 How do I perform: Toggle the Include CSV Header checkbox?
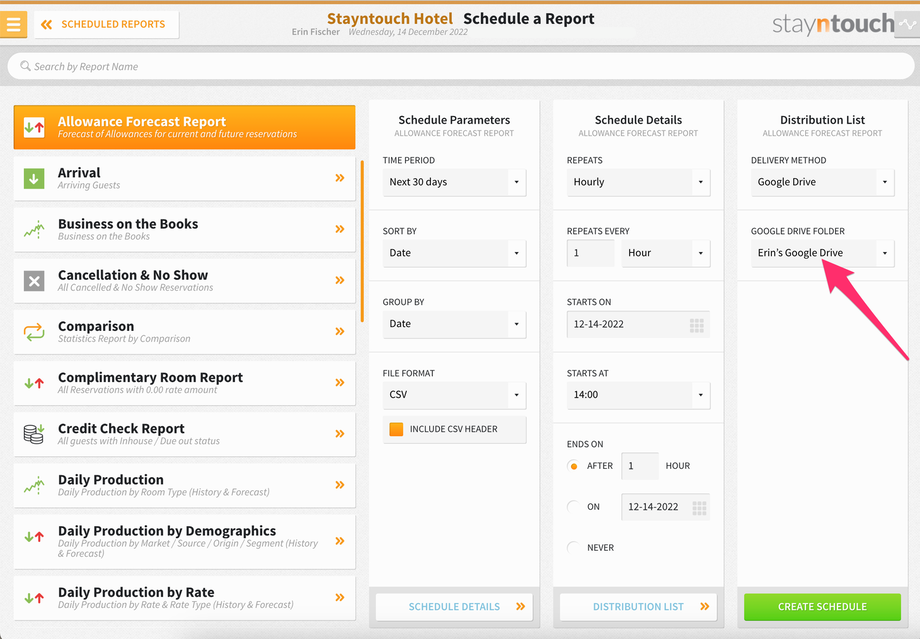pos(396,430)
